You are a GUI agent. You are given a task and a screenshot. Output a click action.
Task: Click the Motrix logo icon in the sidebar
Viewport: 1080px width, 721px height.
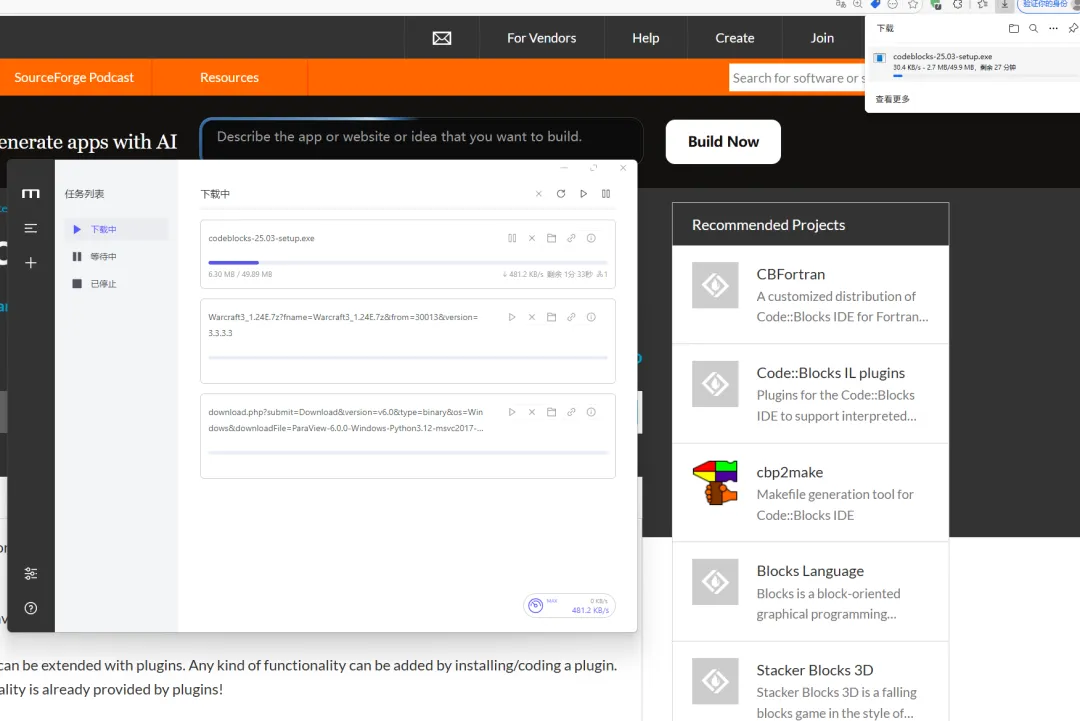[30, 194]
